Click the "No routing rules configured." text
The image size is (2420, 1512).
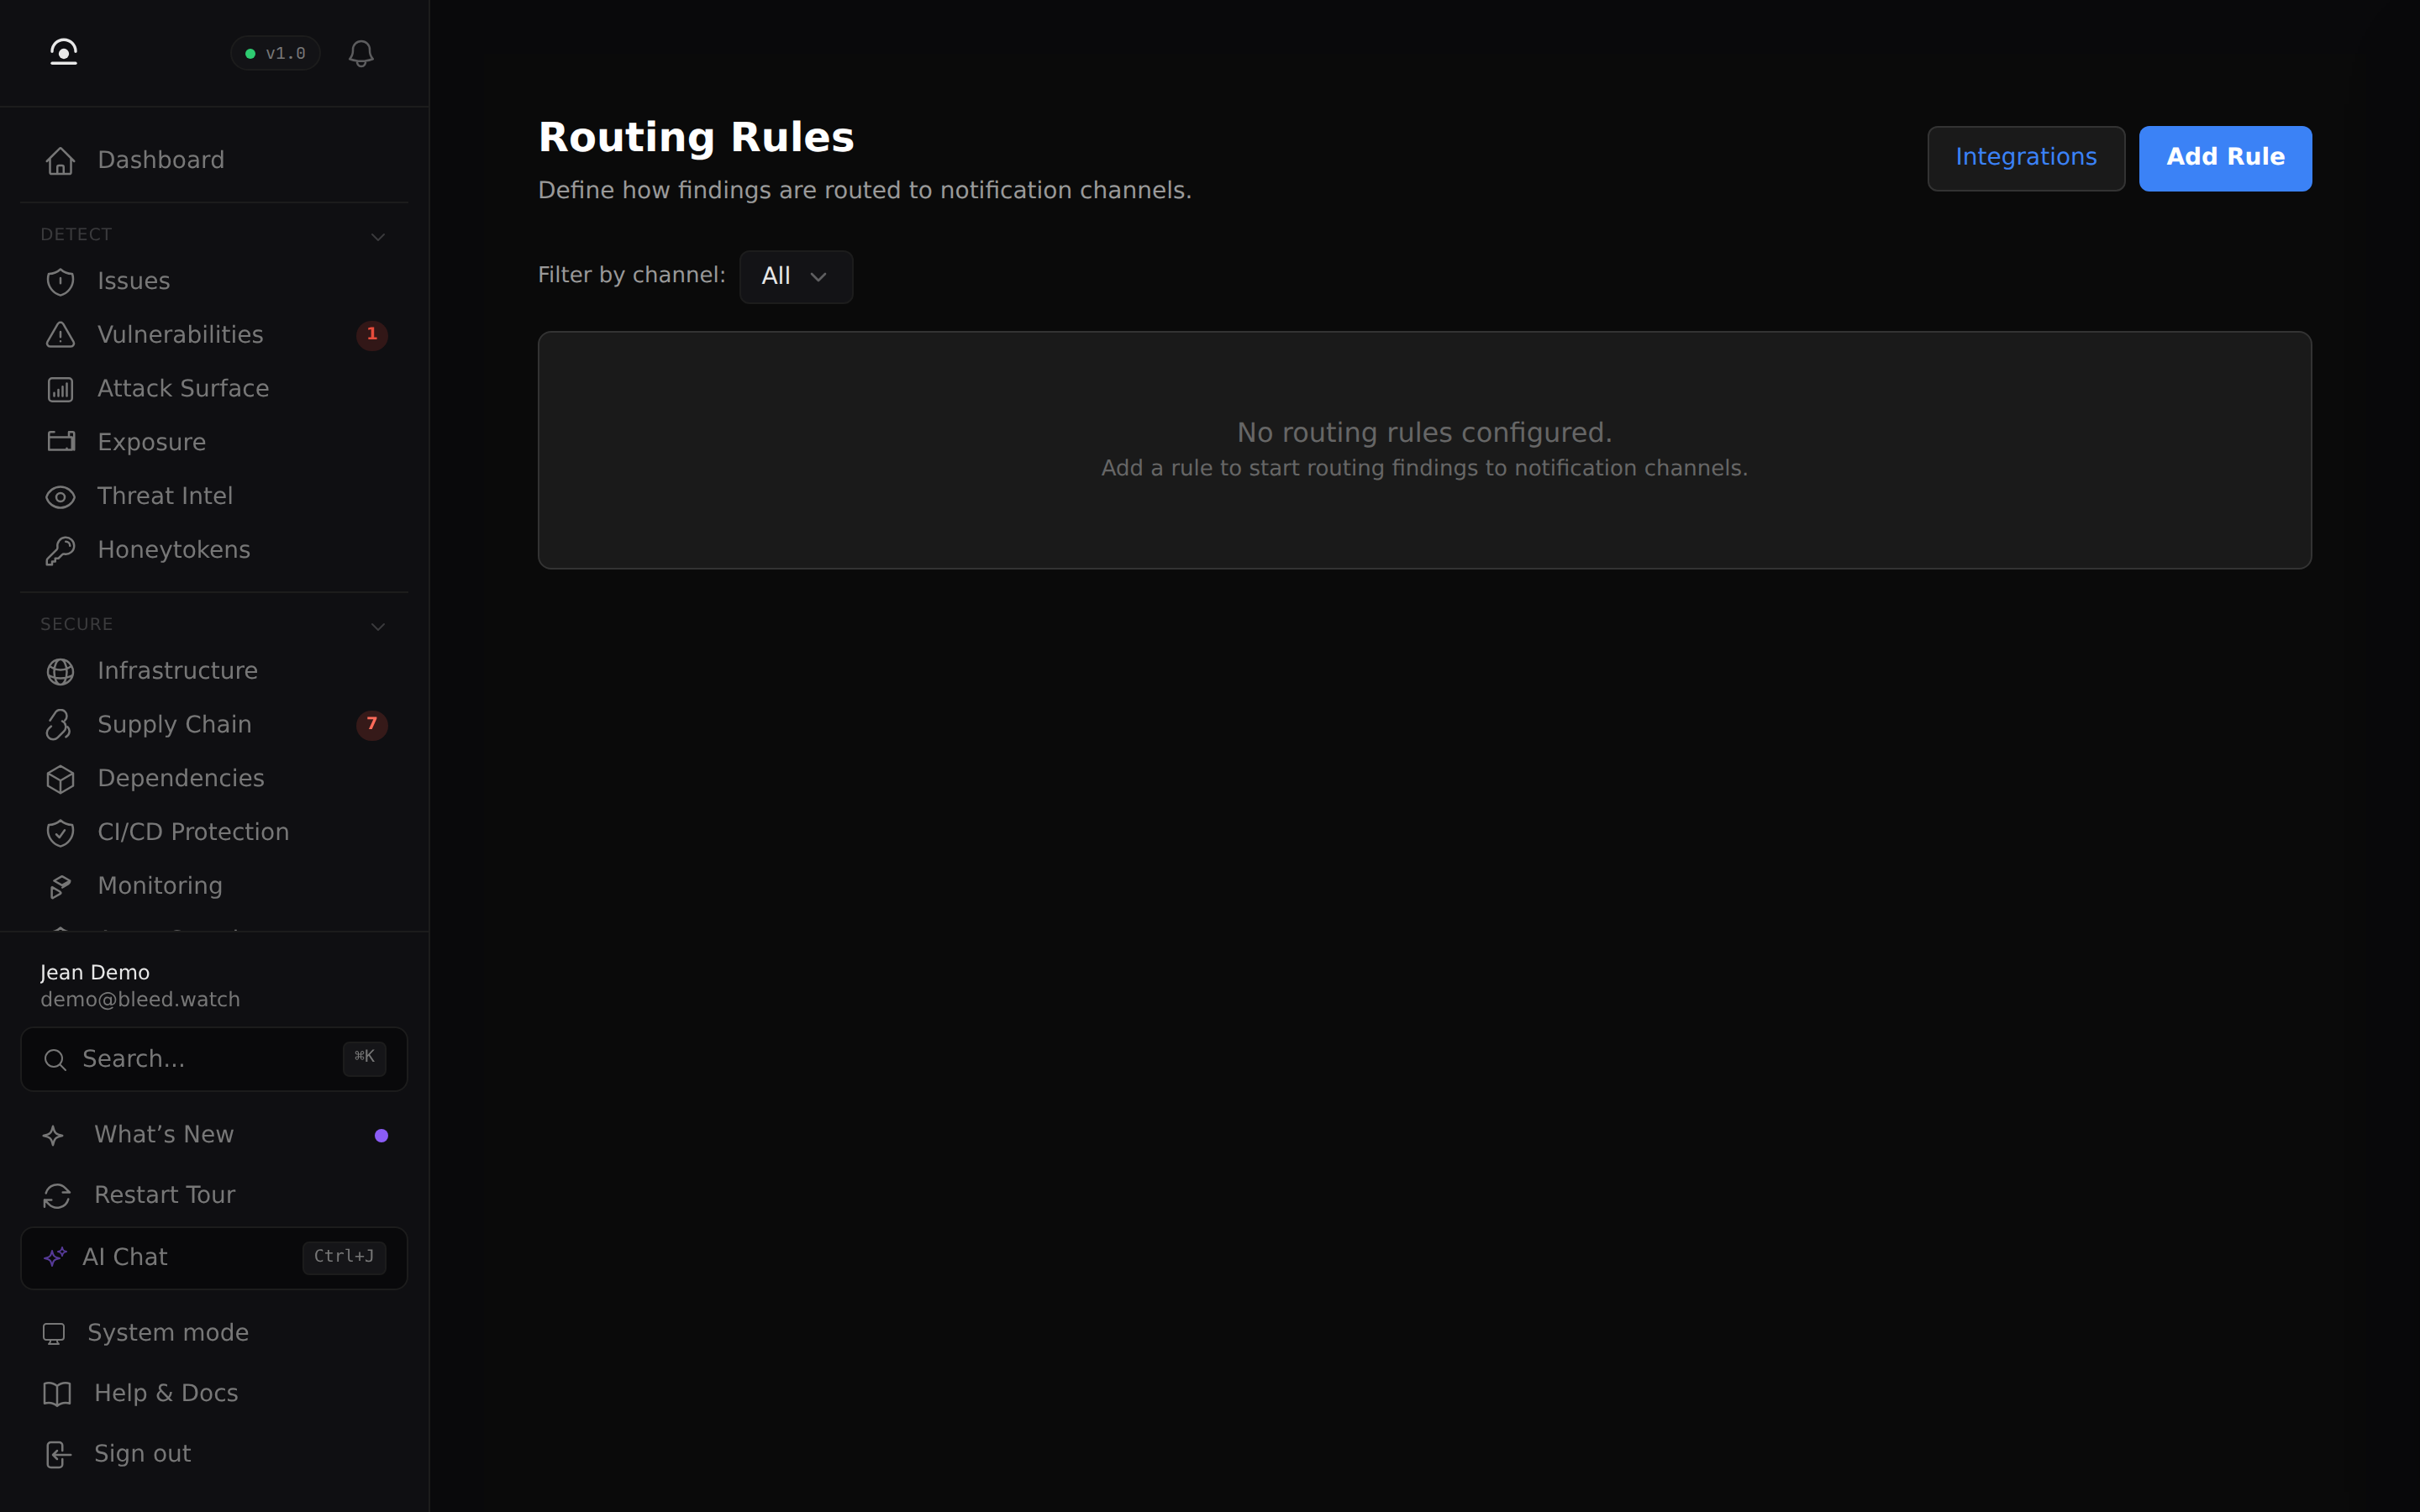coord(1424,433)
